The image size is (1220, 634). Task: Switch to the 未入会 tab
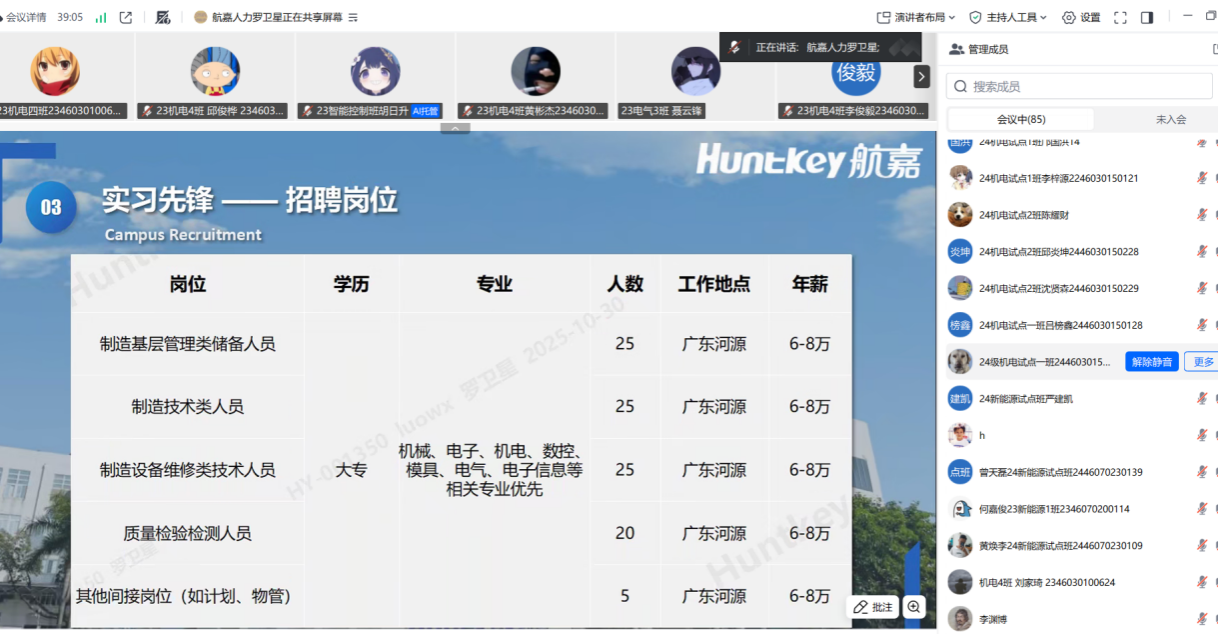(1170, 119)
